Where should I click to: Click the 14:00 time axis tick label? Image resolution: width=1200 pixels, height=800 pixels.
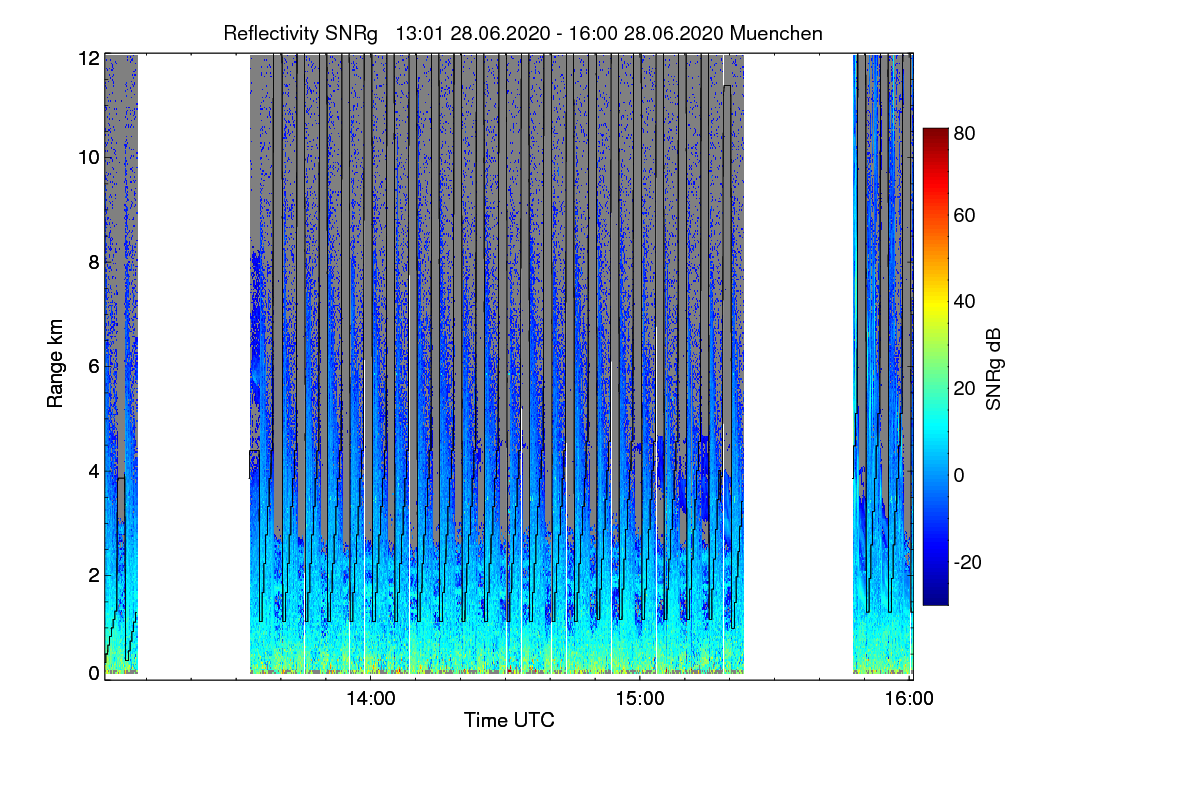coord(370,699)
